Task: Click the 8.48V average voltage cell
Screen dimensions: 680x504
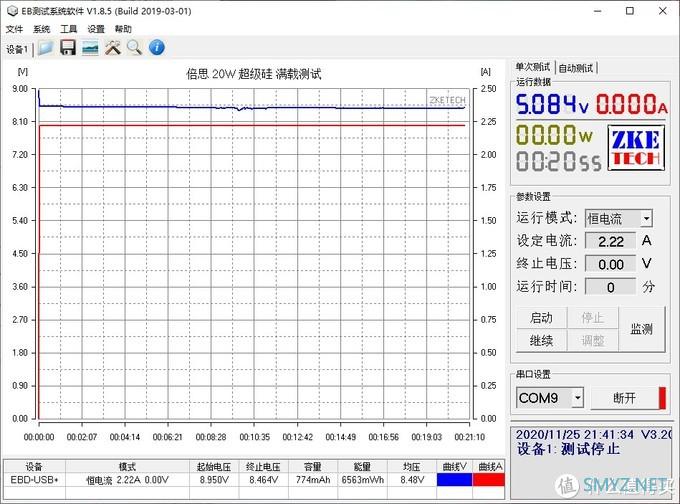Action: (x=412, y=480)
